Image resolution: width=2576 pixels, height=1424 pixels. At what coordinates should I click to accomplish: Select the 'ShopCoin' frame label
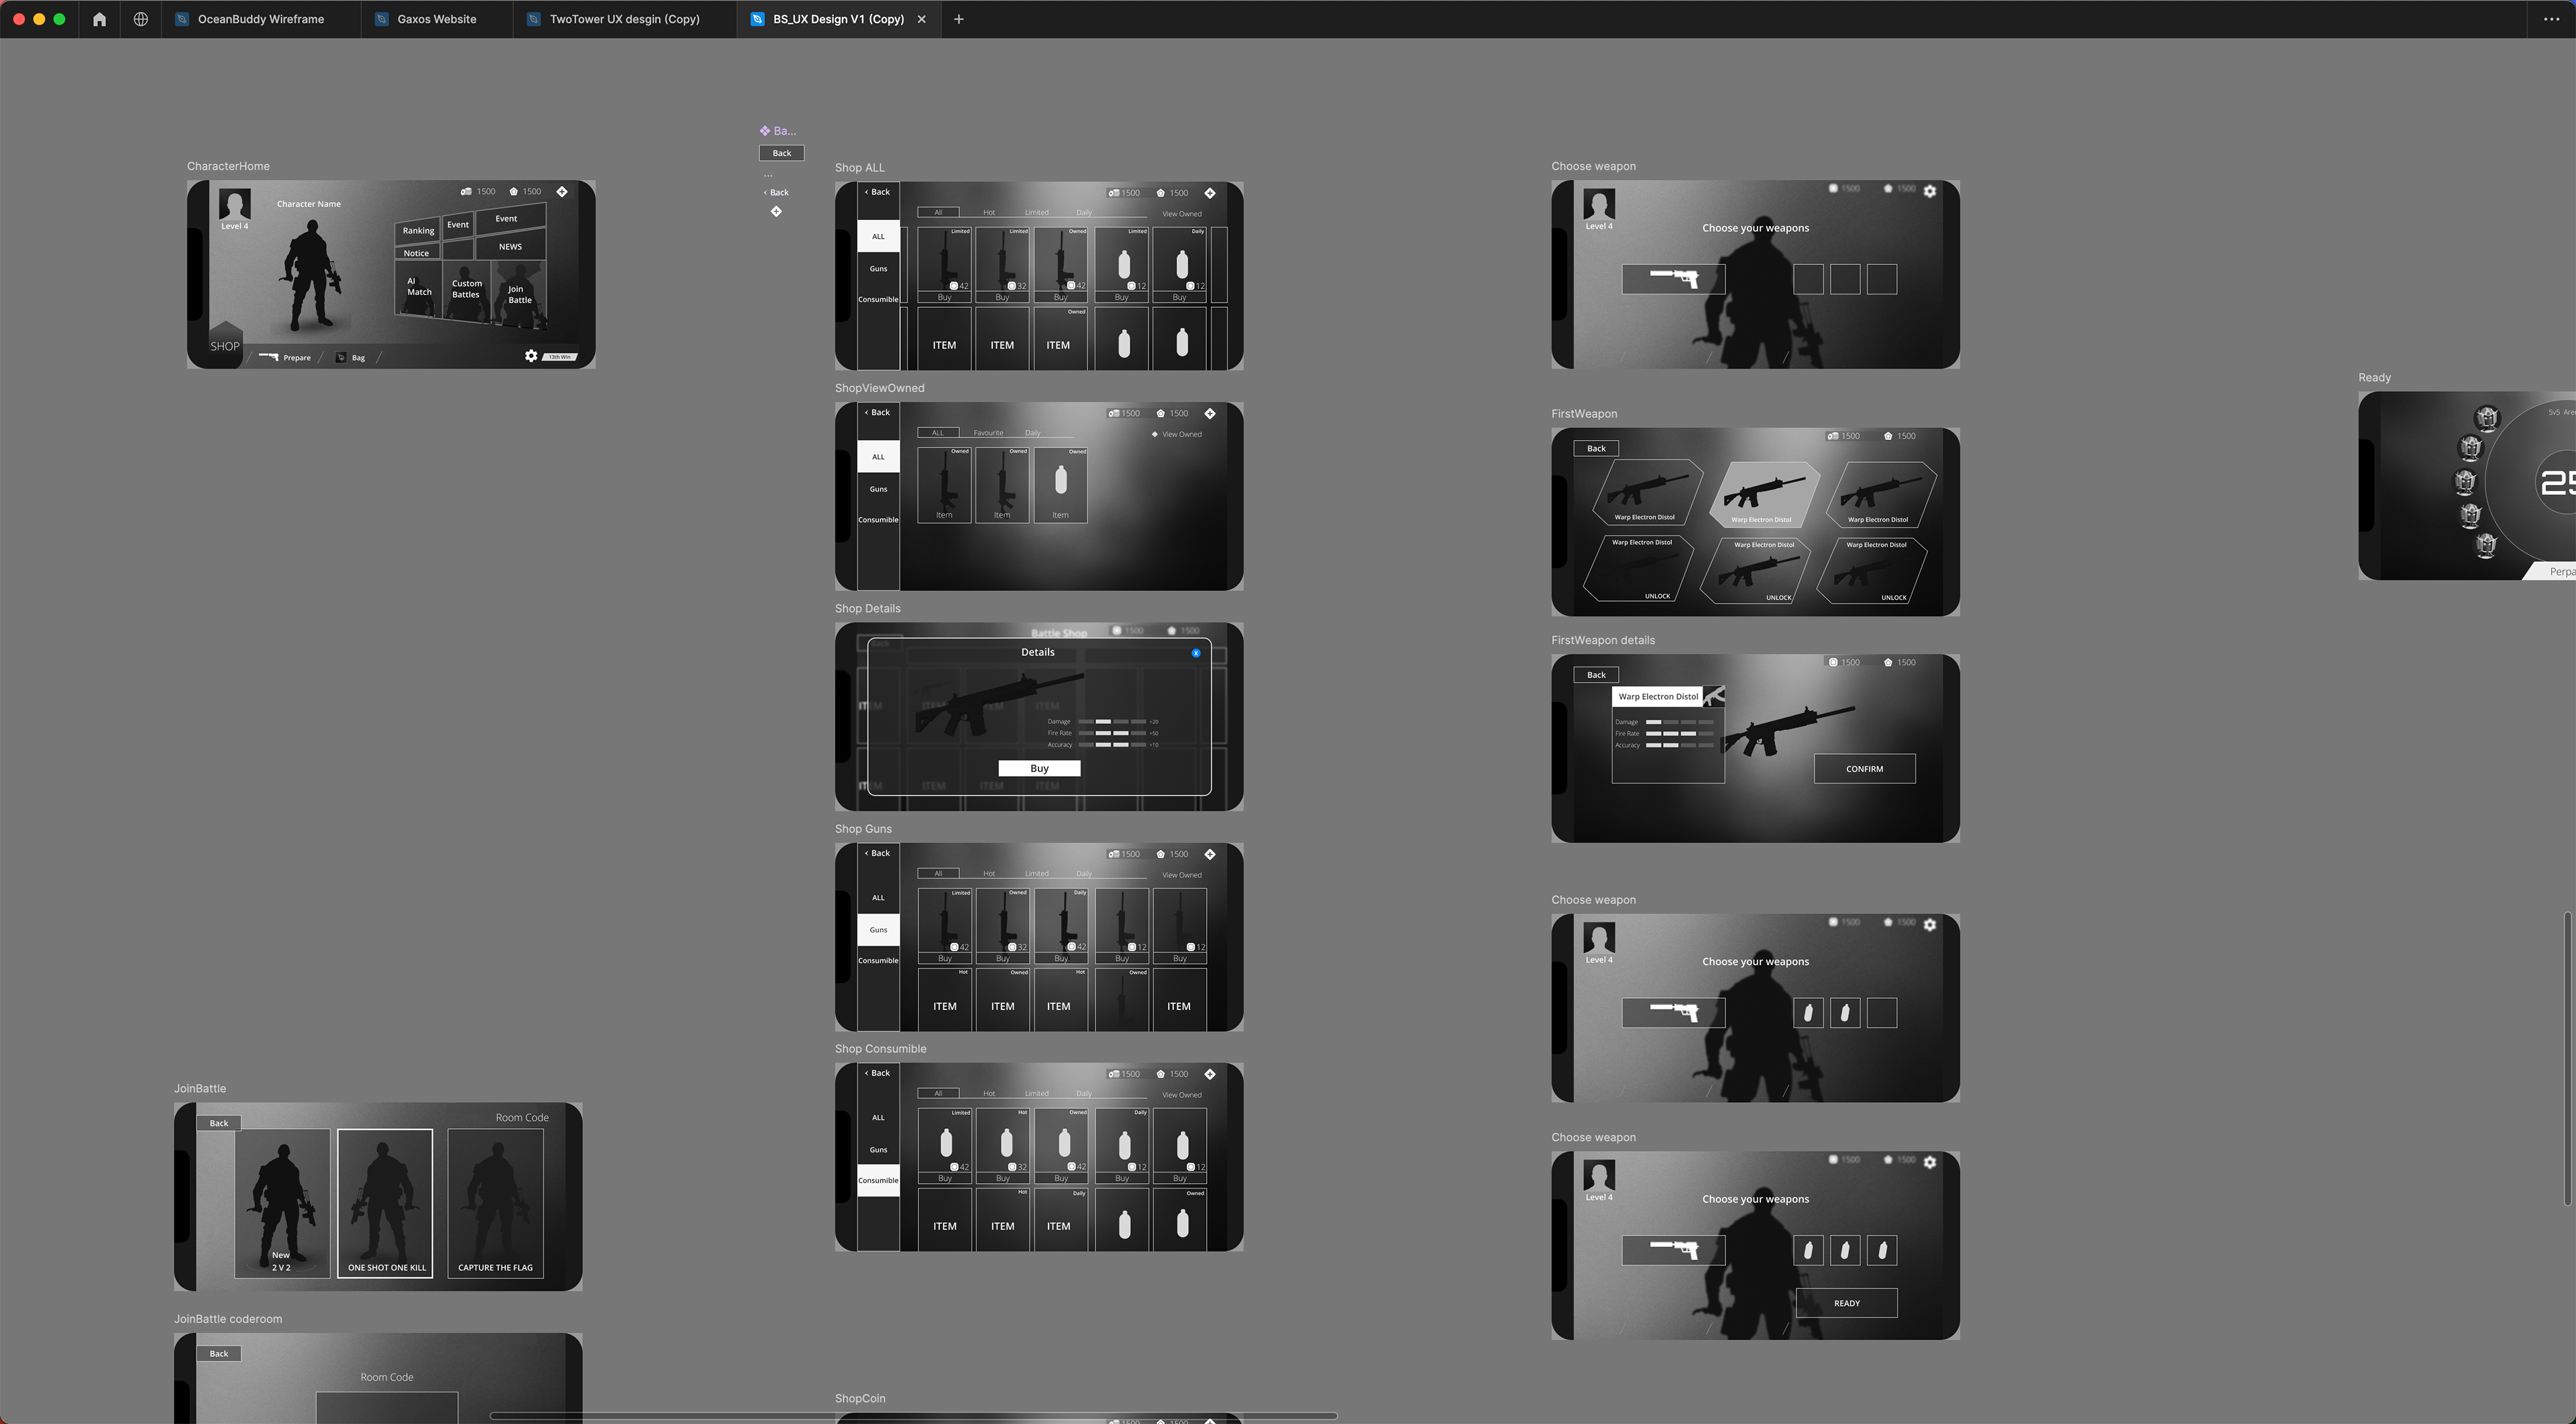click(x=860, y=1398)
